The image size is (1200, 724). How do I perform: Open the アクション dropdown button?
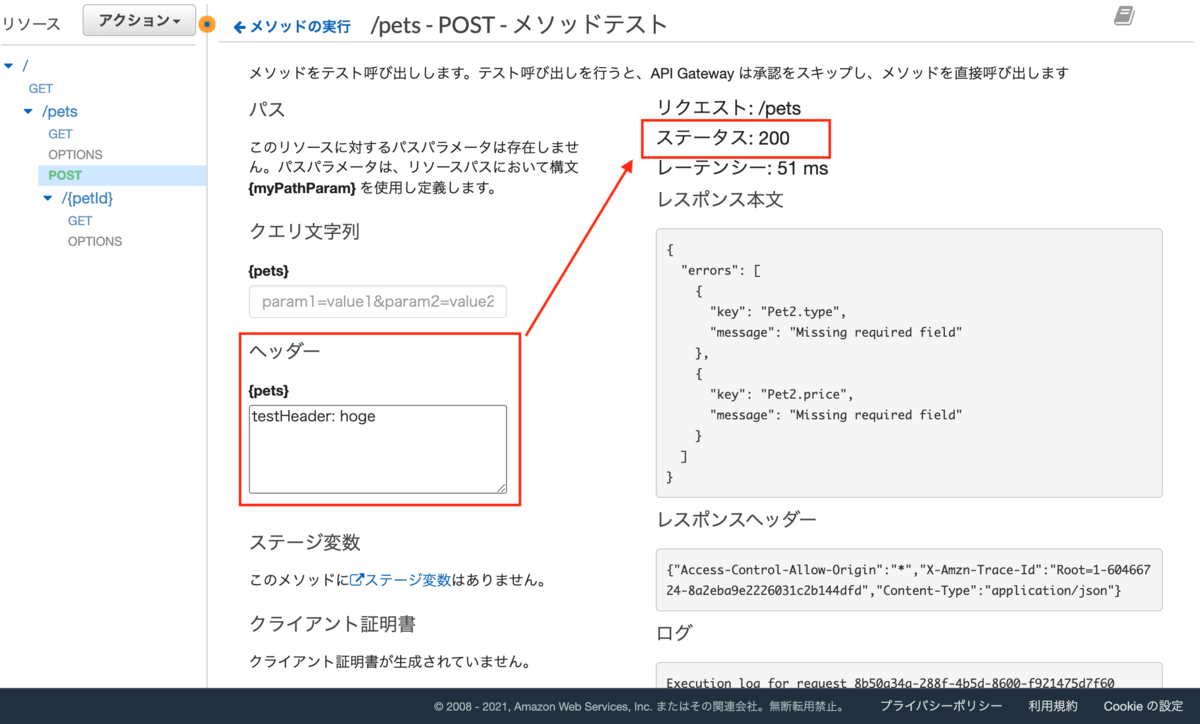coord(139,21)
